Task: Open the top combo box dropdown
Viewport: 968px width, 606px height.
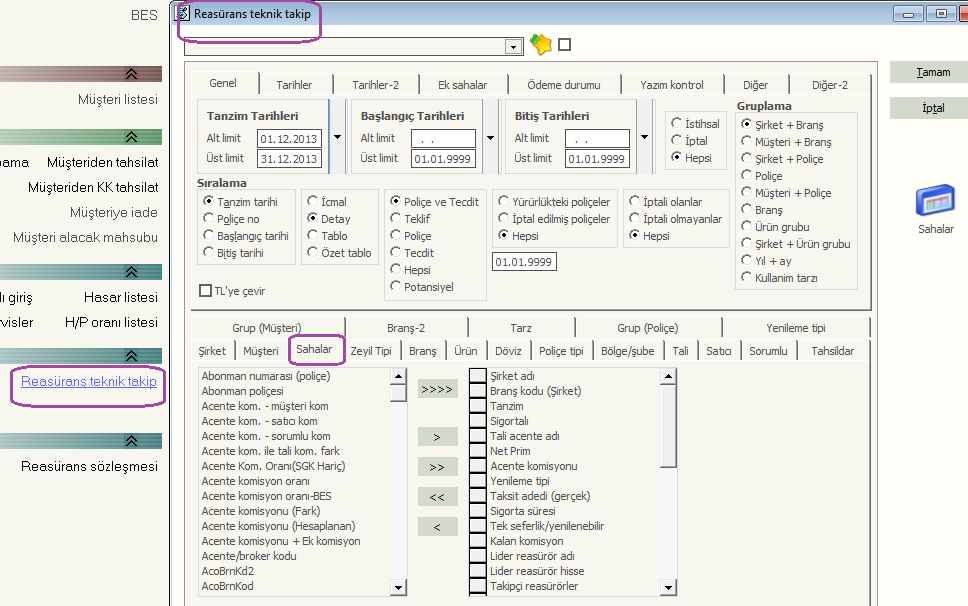Action: click(514, 47)
